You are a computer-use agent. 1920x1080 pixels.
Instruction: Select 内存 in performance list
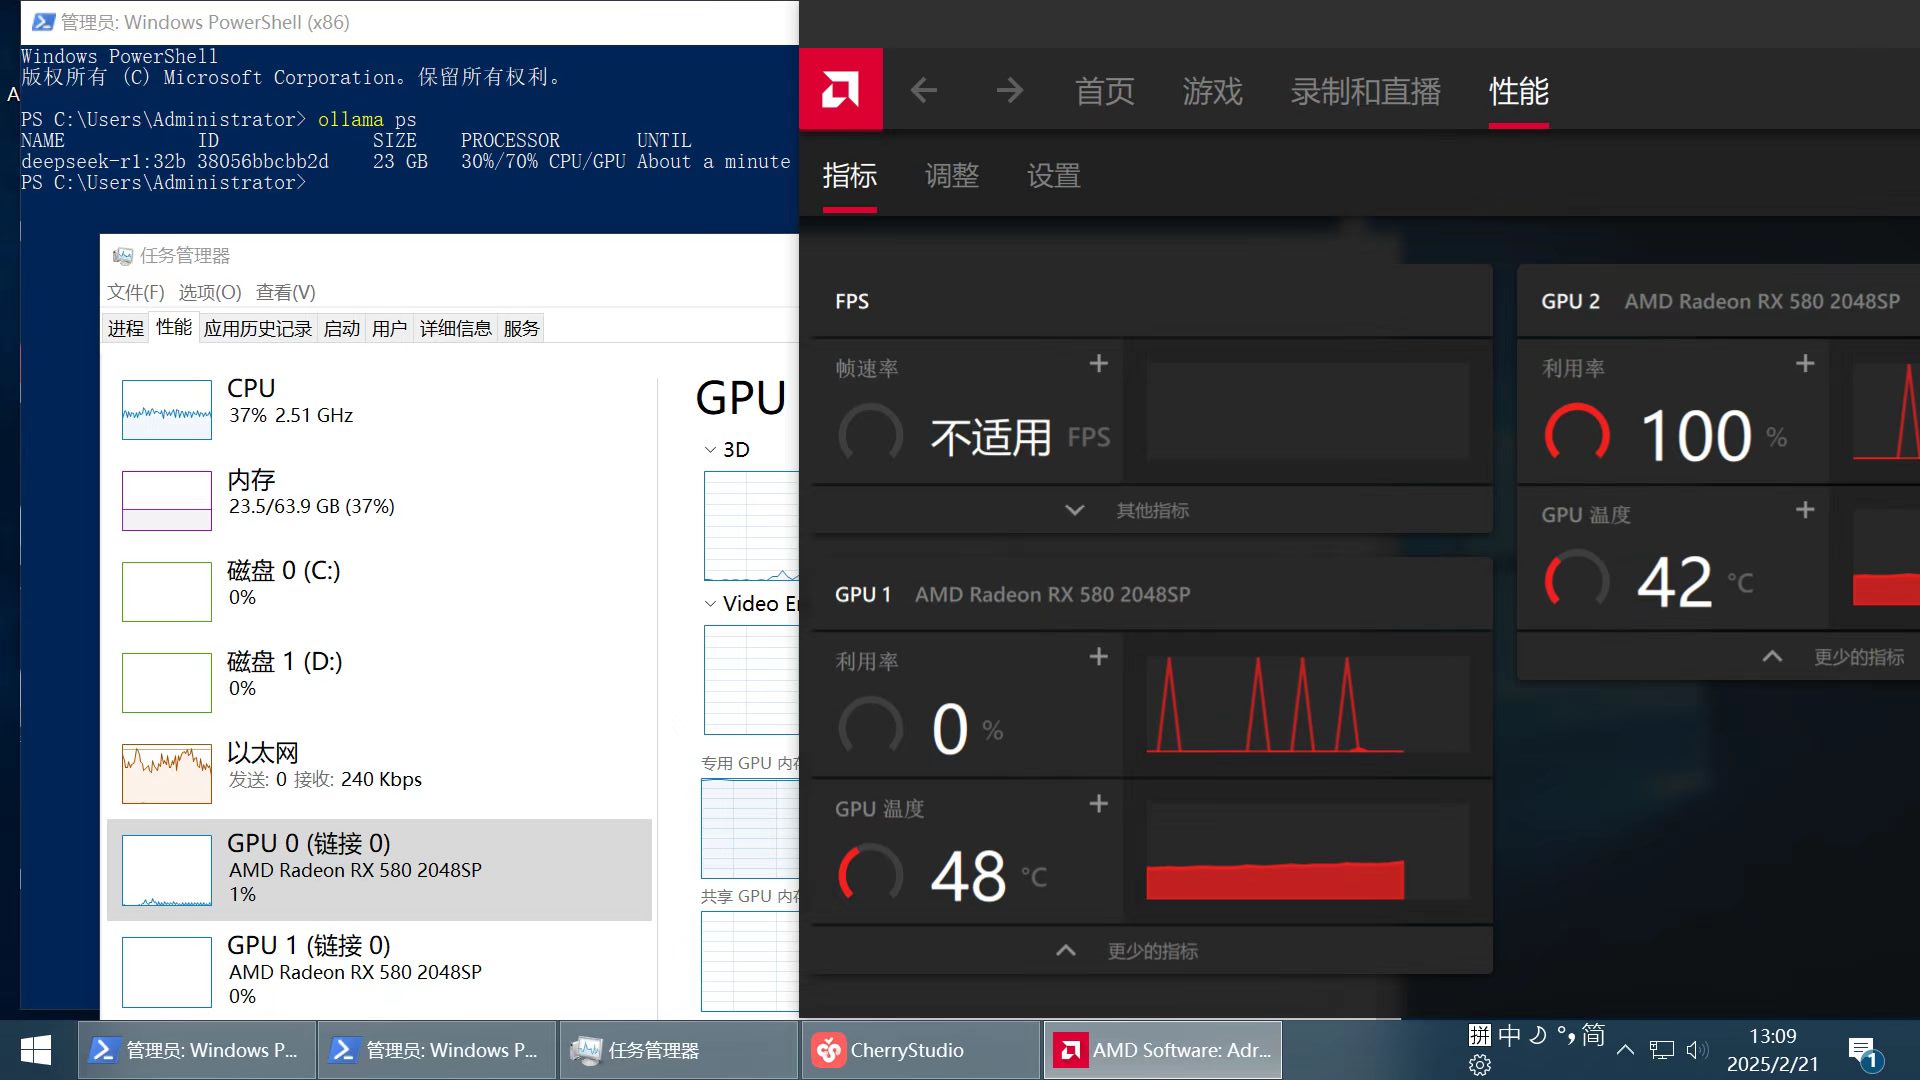(380, 499)
